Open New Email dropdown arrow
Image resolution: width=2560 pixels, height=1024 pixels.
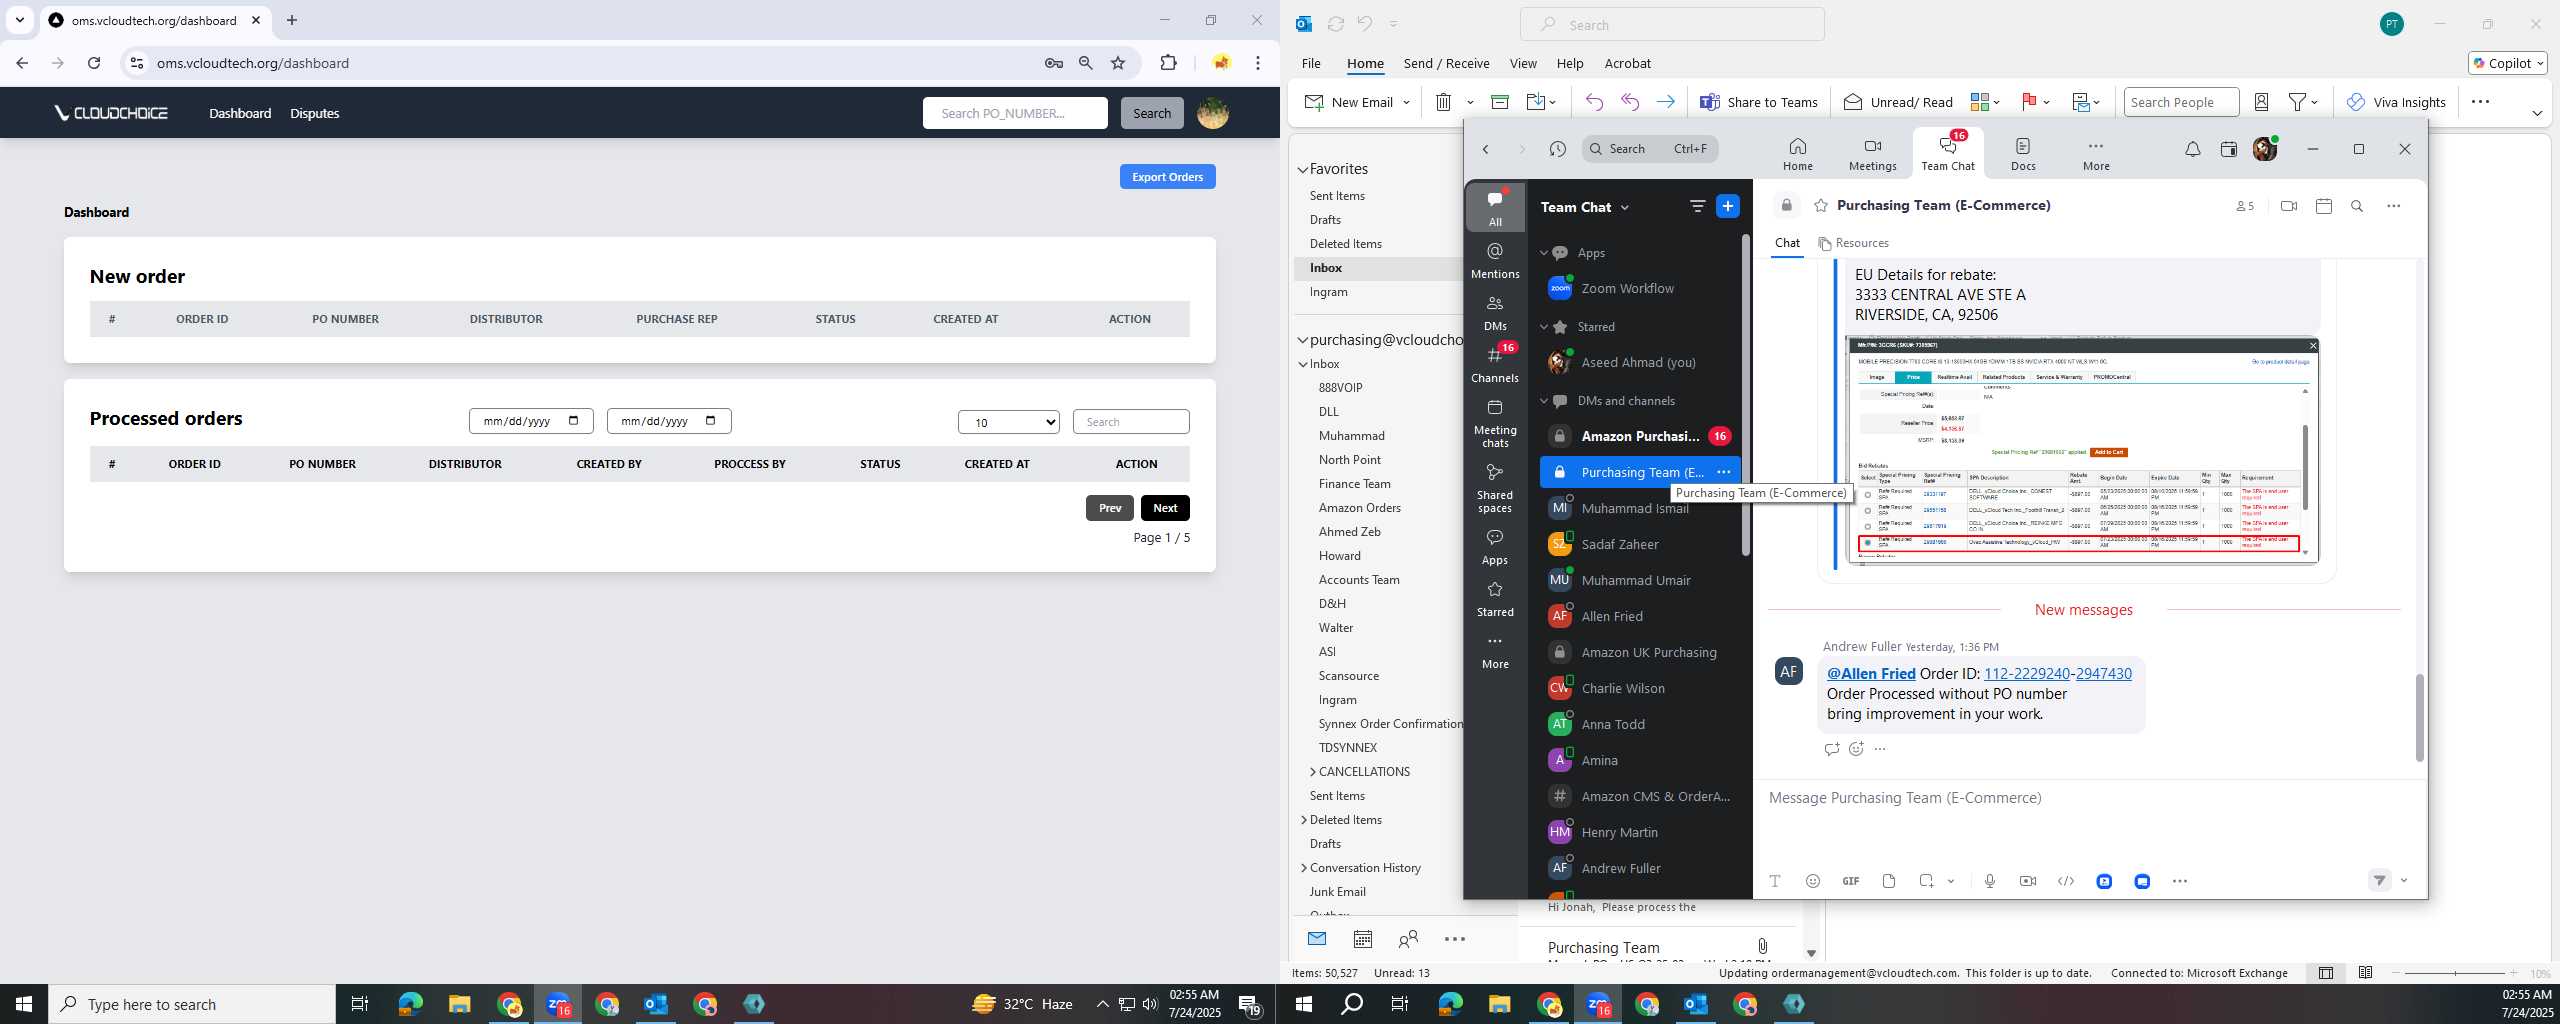coord(1406,102)
